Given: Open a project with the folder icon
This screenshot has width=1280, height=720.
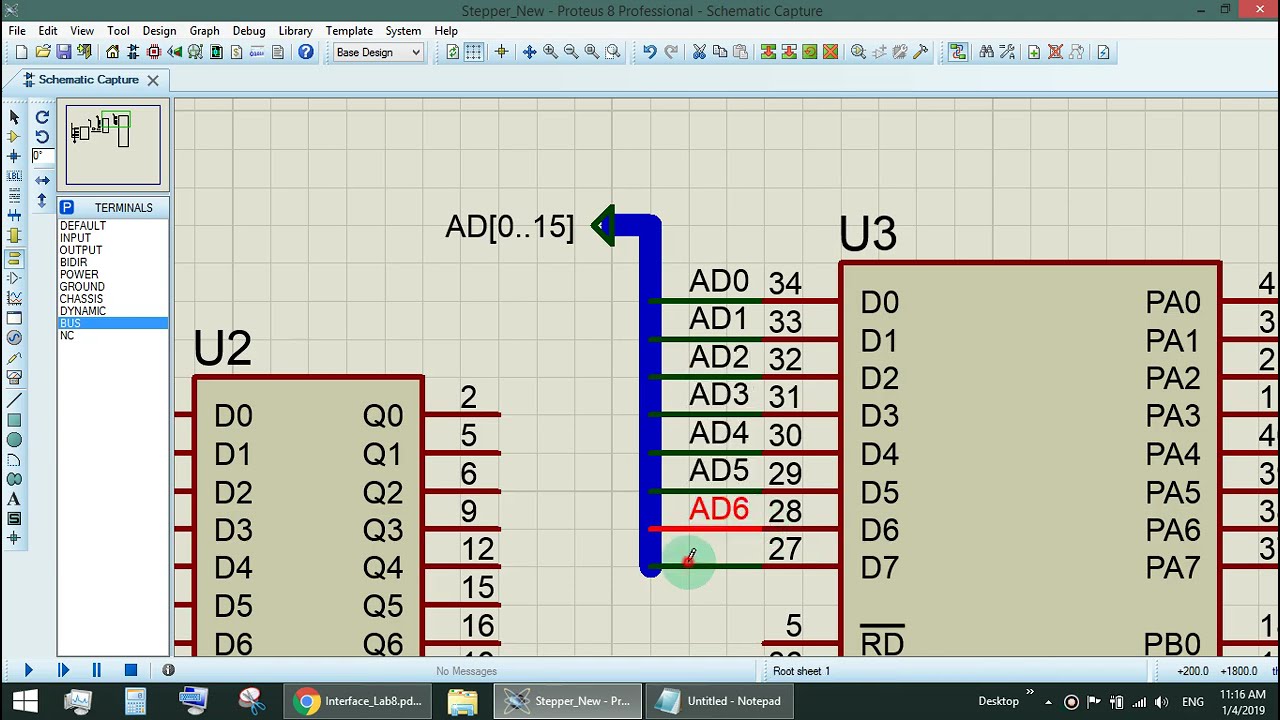Looking at the screenshot, I should click(x=43, y=52).
